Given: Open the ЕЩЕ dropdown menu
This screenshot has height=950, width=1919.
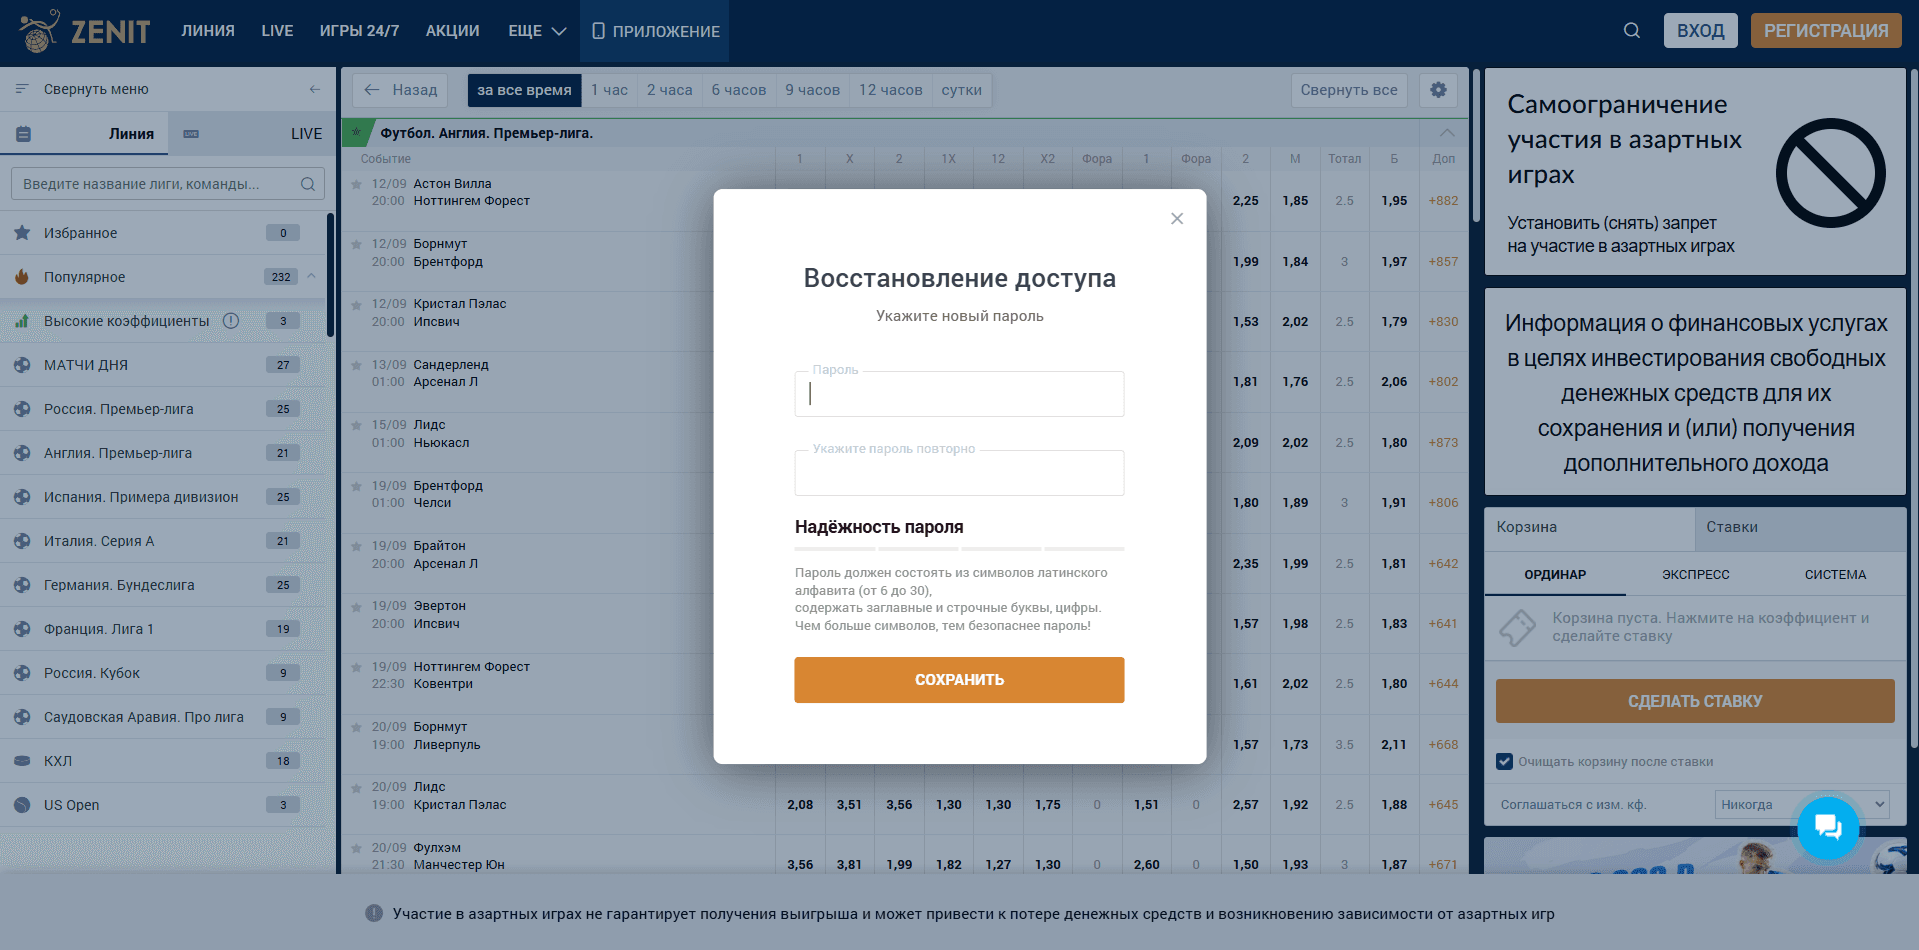Looking at the screenshot, I should coord(537,31).
